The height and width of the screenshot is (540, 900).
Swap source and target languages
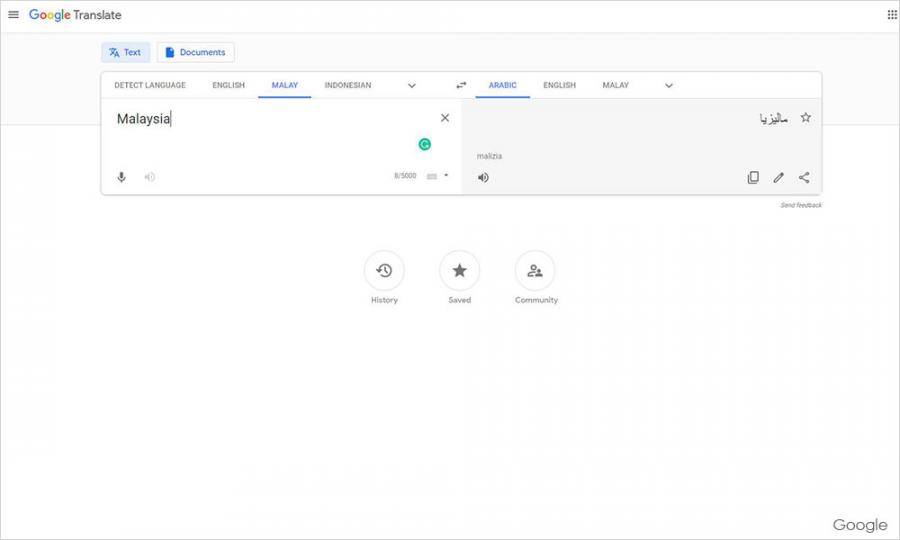(x=461, y=86)
